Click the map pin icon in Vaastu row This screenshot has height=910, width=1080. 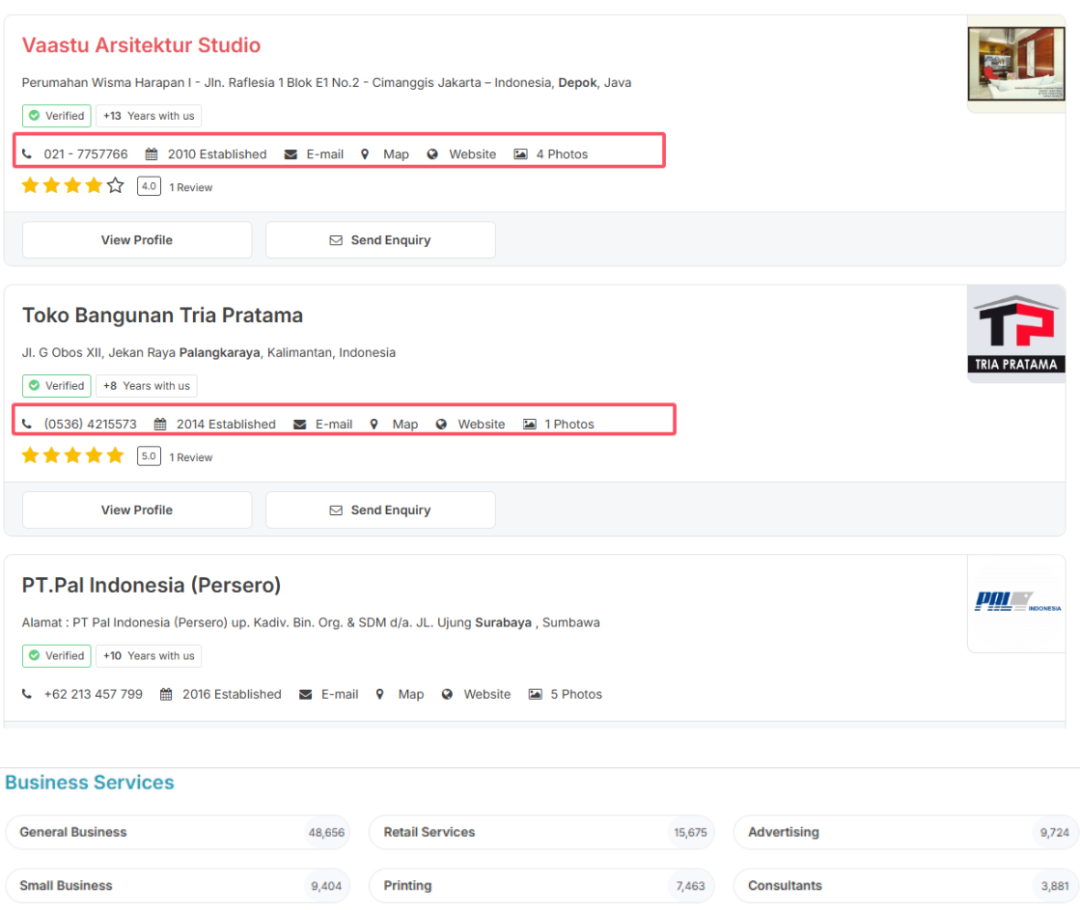tap(365, 154)
